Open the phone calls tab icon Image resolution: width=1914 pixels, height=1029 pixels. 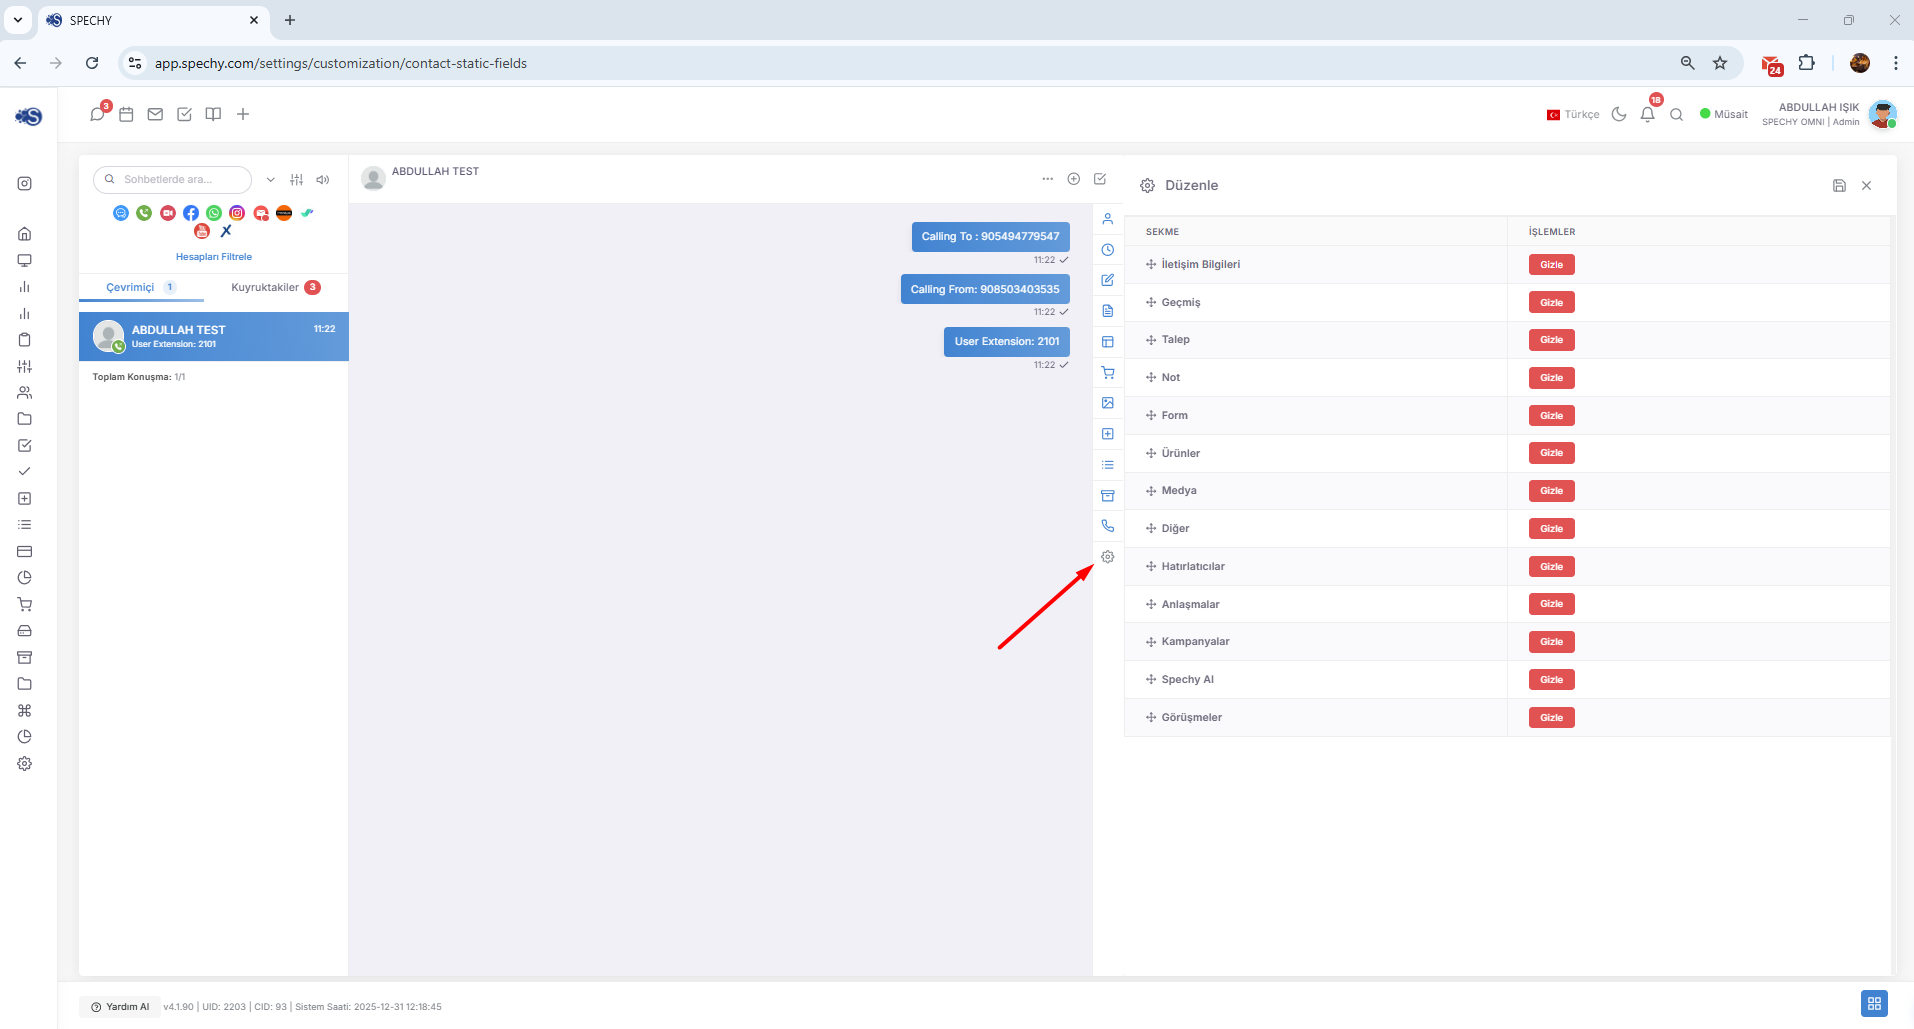click(x=1107, y=526)
